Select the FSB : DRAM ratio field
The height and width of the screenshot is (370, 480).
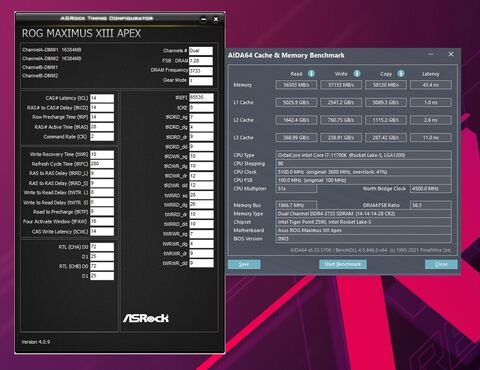[201, 61]
